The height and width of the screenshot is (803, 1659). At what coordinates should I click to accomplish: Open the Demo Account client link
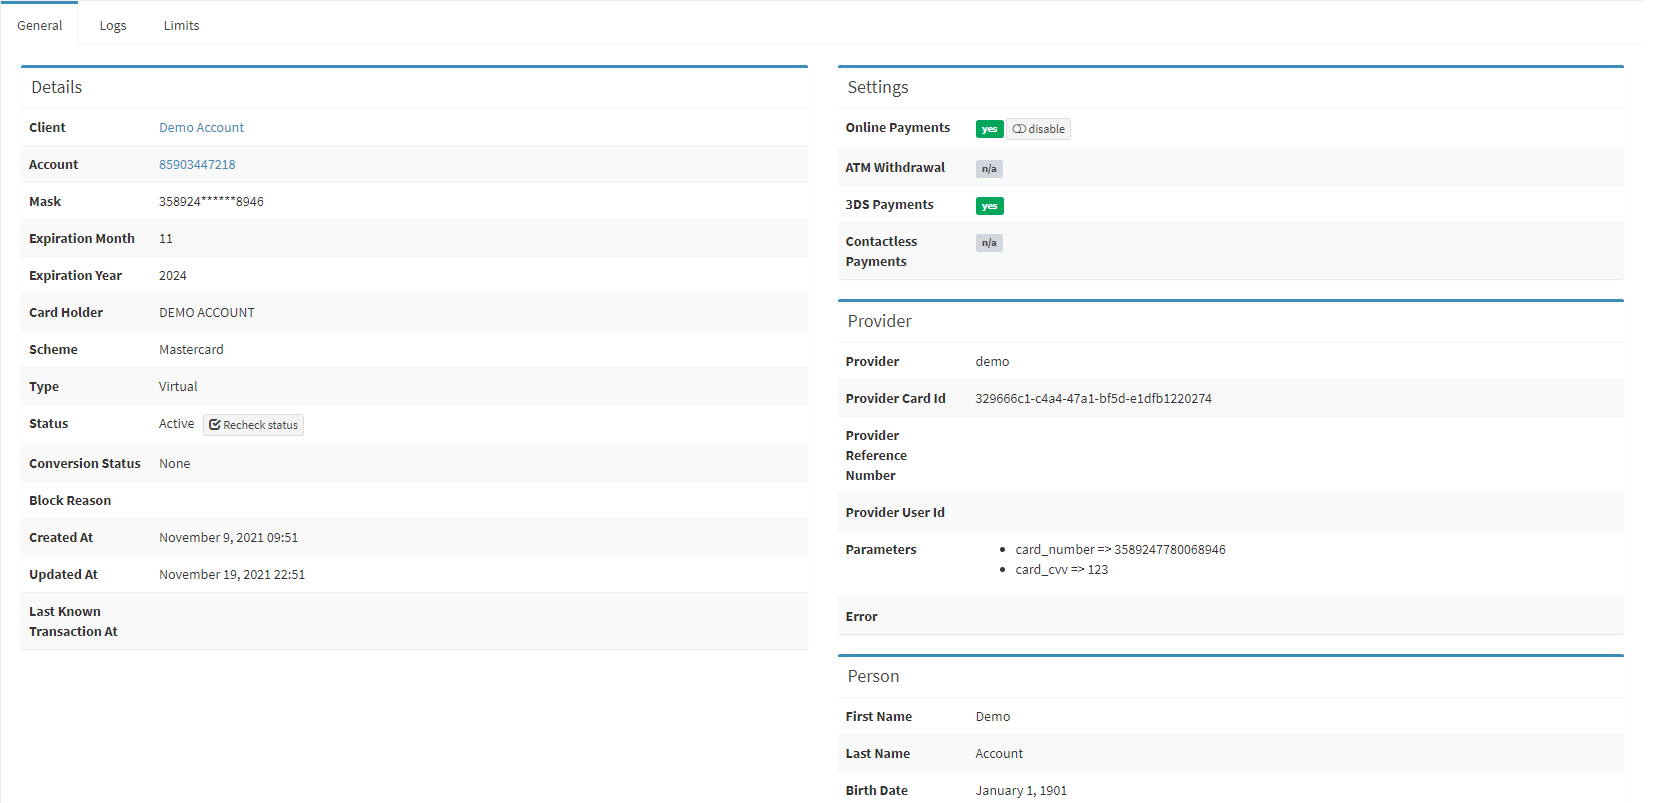[x=201, y=128]
